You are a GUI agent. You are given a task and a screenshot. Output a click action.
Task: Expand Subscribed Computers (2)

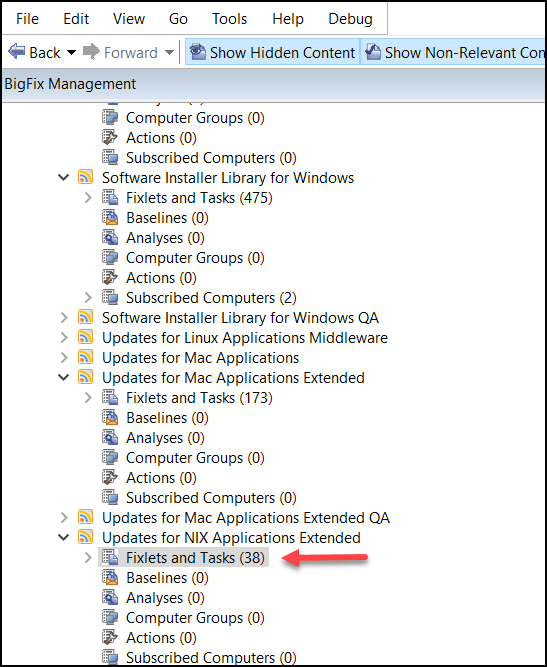pyautogui.click(x=88, y=297)
